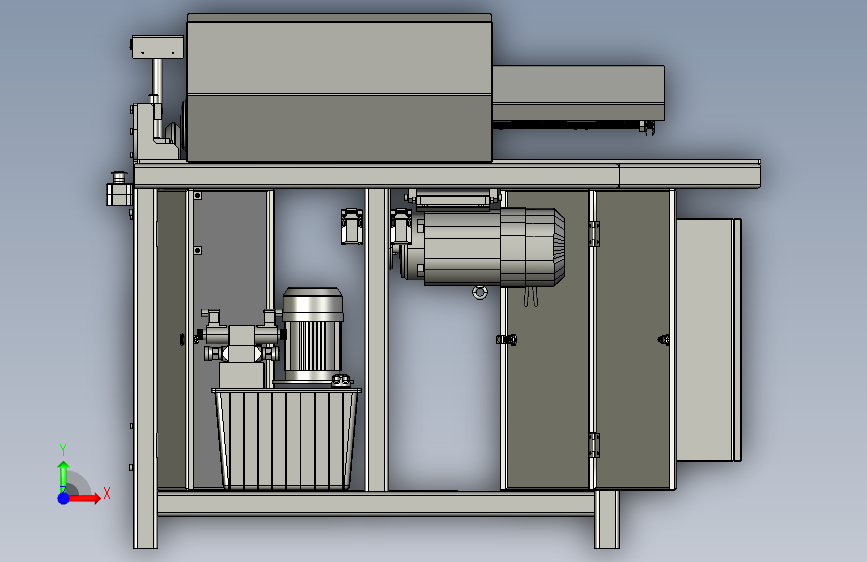Select the hydraulic valve block above the tank
Screen dimensions: 867x562
[x=241, y=343]
